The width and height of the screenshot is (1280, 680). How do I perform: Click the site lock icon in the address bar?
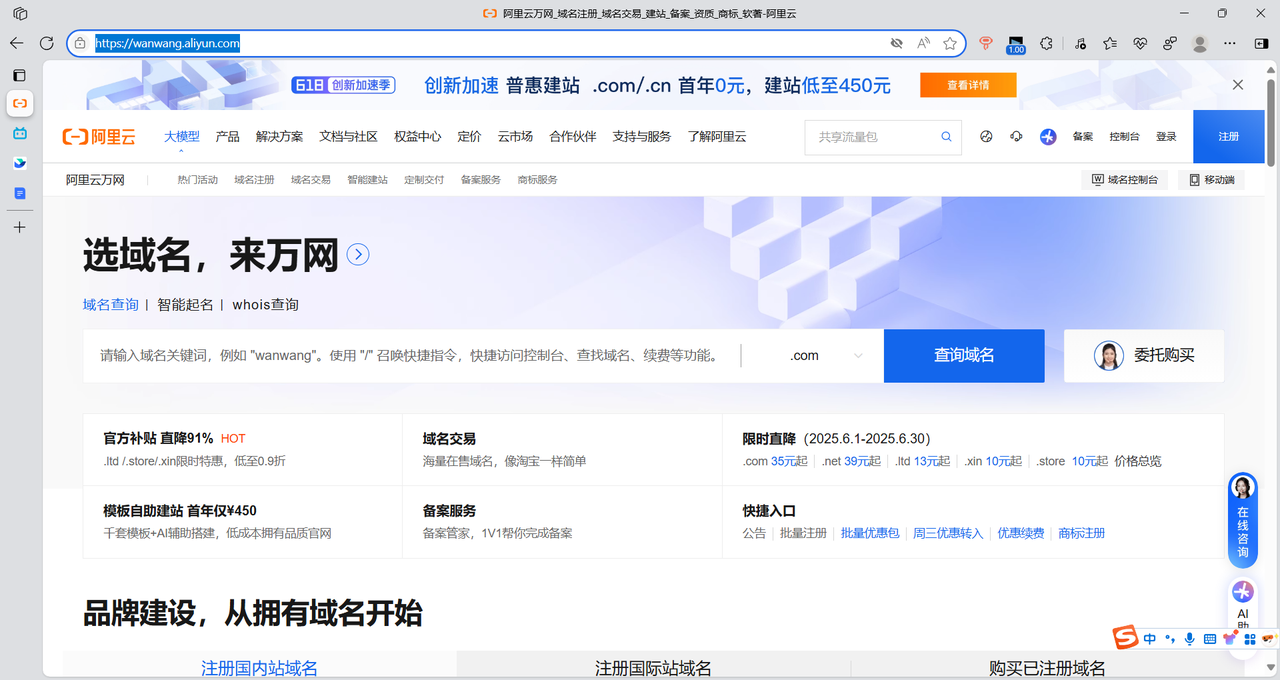coord(80,43)
